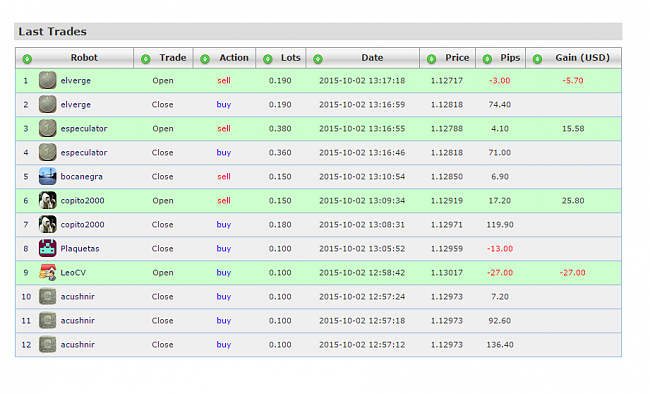Click the green sort icon beside Lots
Image resolution: width=650 pixels, height=394 pixels.
click(x=268, y=59)
